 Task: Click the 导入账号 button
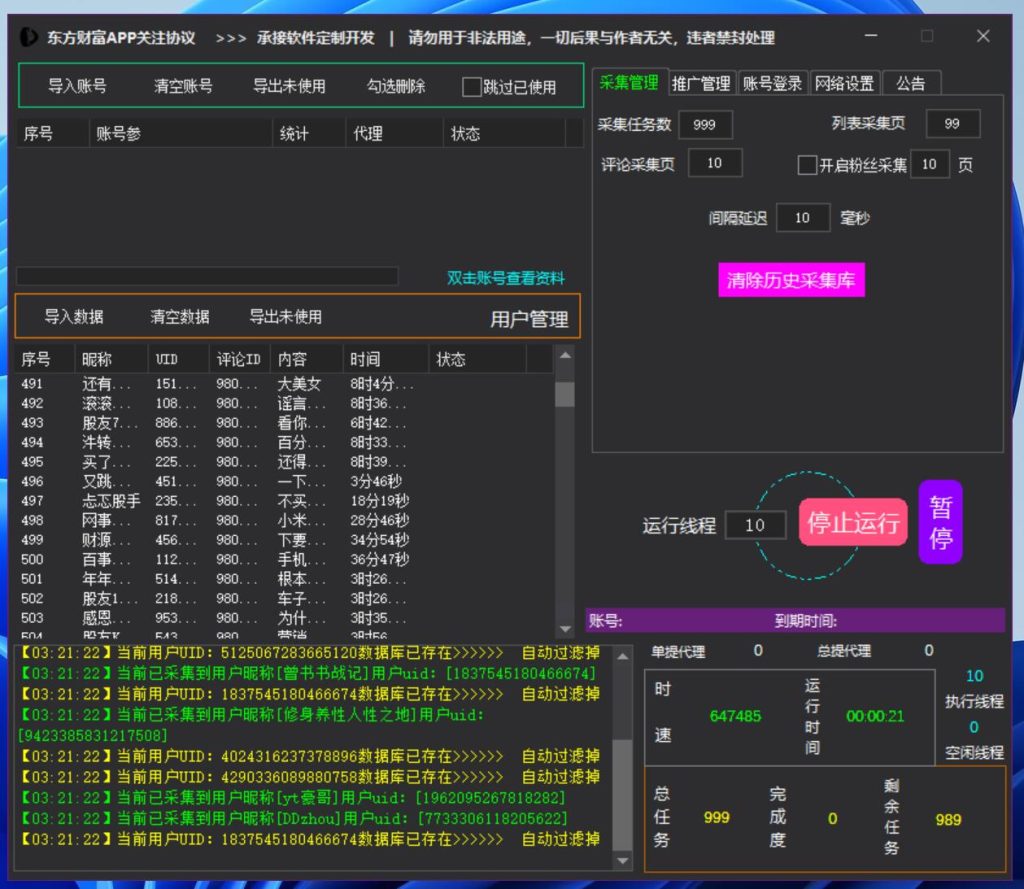click(x=77, y=86)
